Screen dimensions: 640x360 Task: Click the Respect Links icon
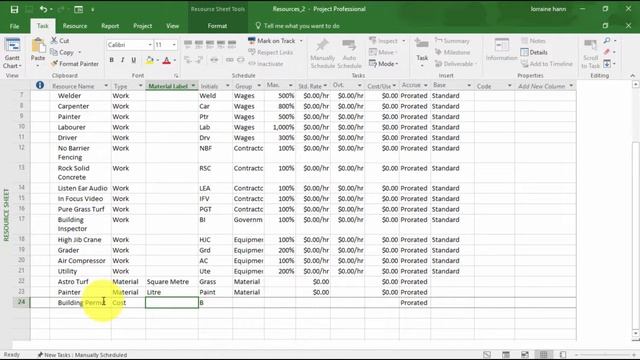tap(251, 52)
